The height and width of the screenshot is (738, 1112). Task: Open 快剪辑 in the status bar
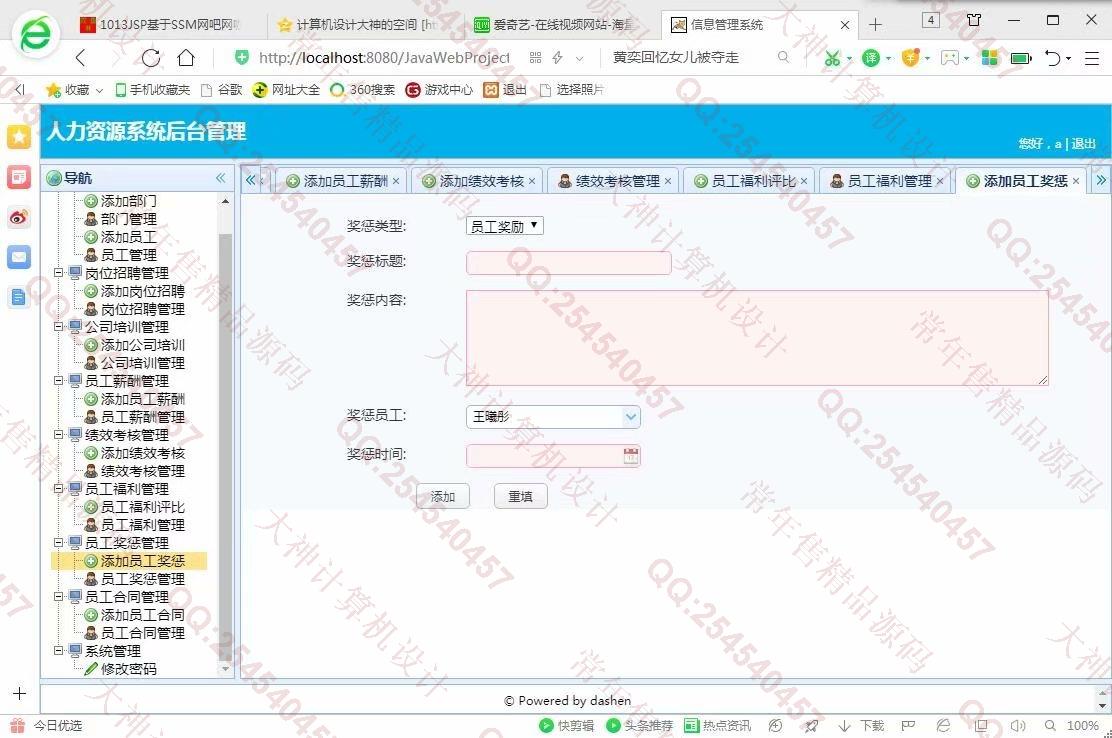pos(567,725)
